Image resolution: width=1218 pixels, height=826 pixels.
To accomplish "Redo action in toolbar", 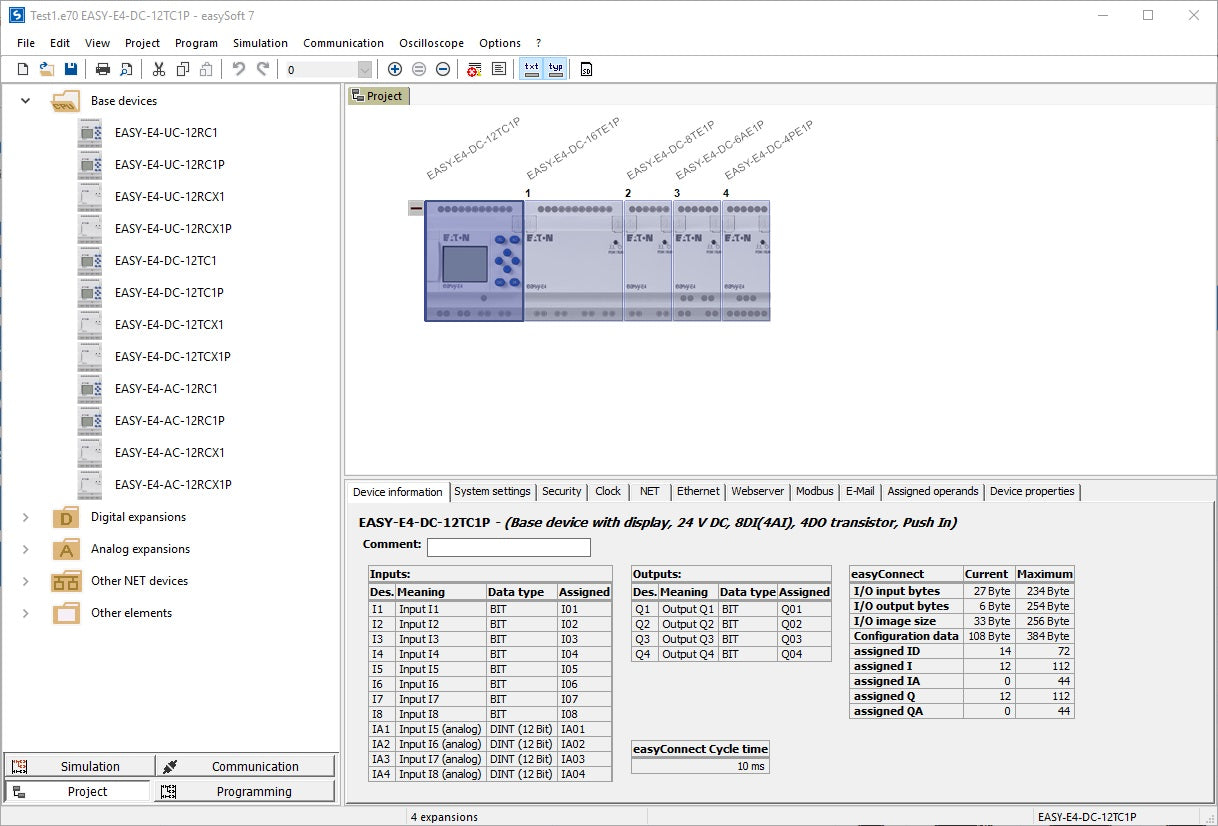I will (x=263, y=69).
